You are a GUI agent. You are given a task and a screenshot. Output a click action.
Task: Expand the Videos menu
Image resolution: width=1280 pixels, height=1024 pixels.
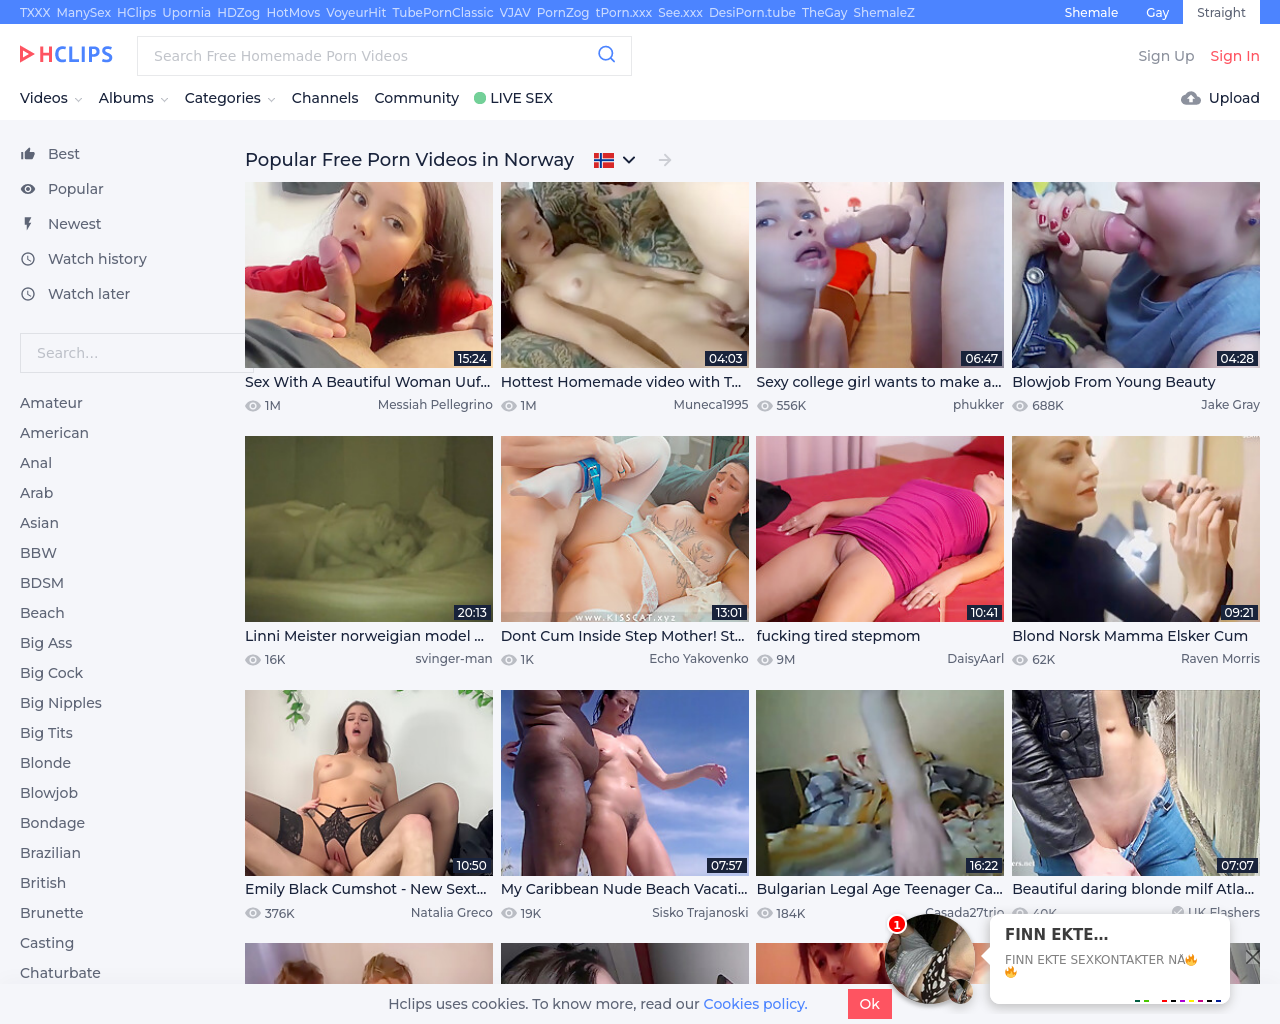[x=51, y=98]
